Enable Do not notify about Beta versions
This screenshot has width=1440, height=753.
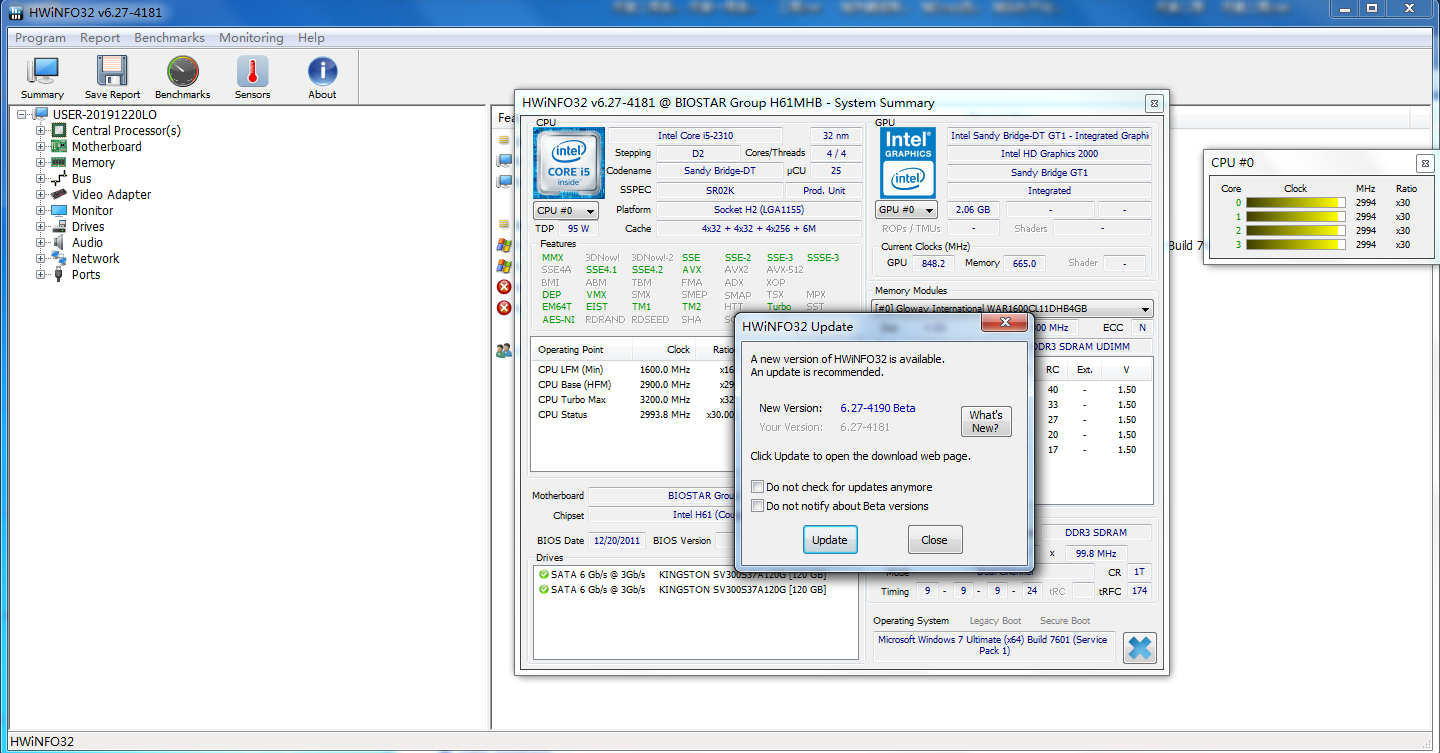point(758,506)
